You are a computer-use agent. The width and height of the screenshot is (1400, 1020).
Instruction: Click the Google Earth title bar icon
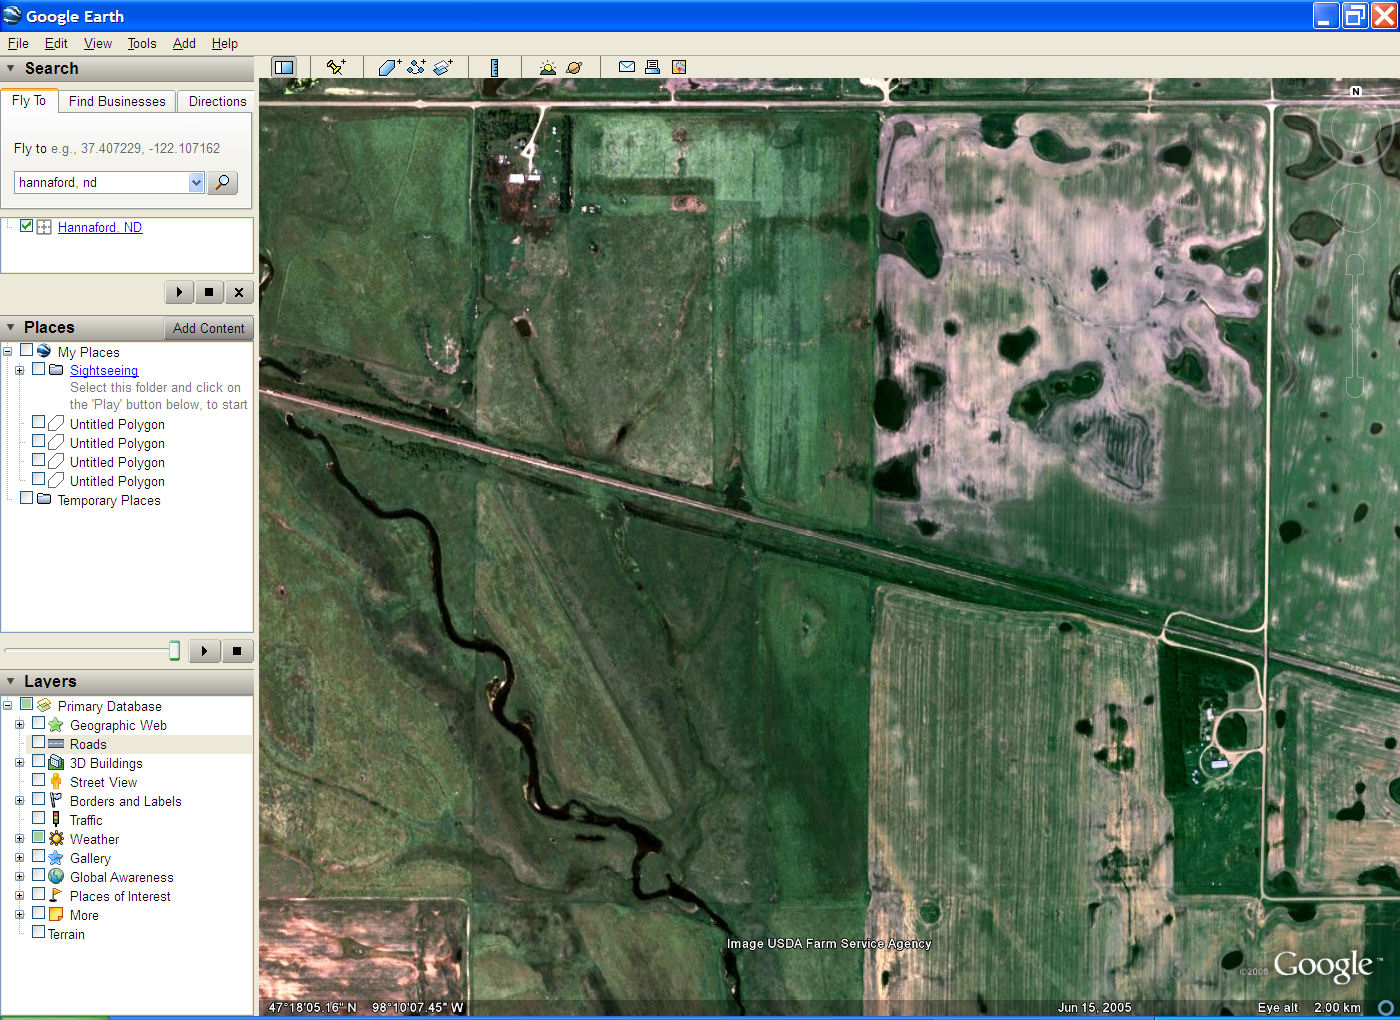pyautogui.click(x=12, y=15)
